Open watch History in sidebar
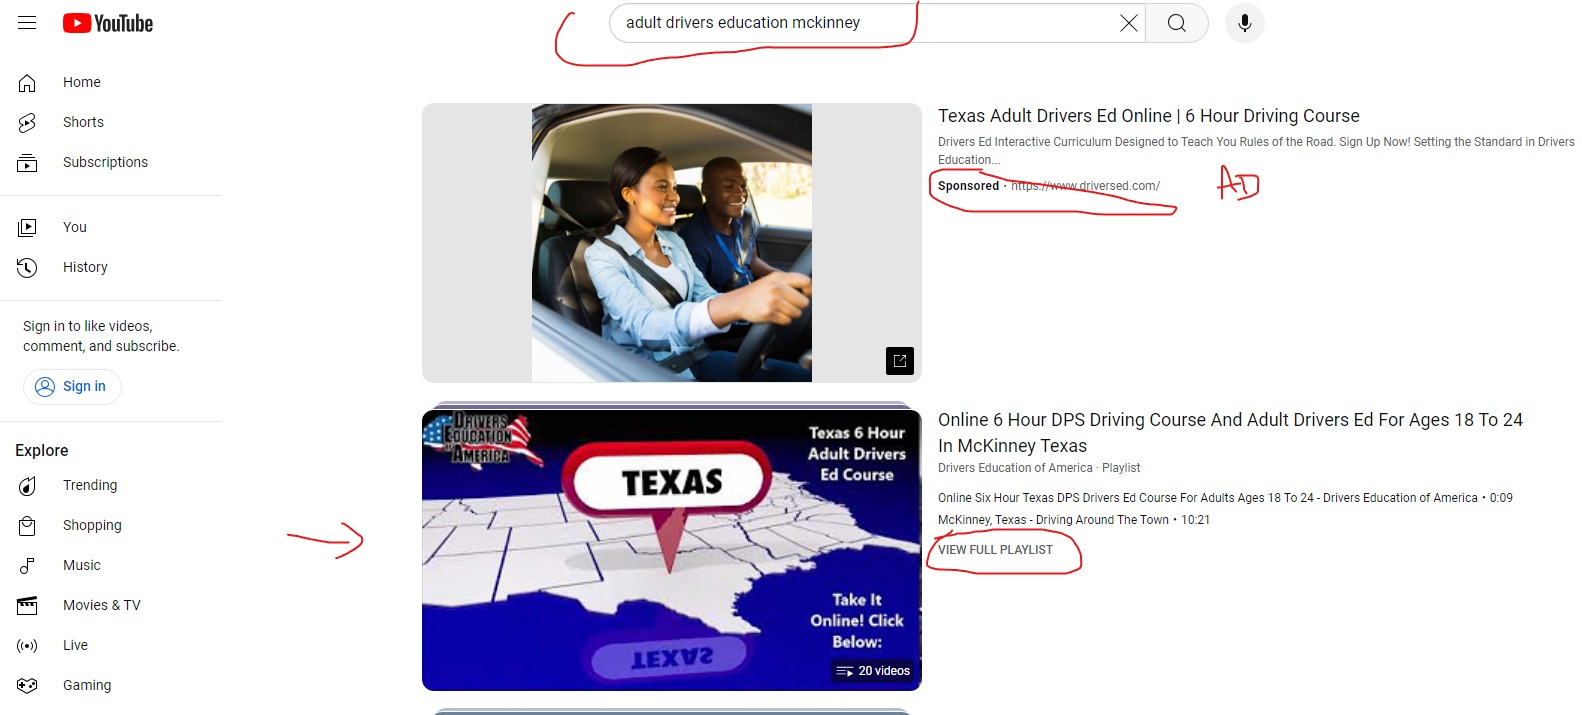 pyautogui.click(x=85, y=267)
